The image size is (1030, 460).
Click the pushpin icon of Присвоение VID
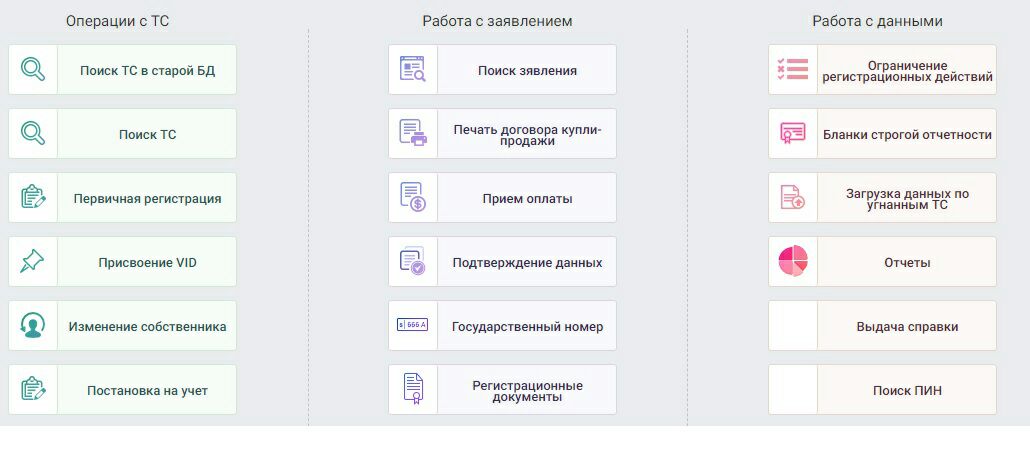click(x=32, y=262)
